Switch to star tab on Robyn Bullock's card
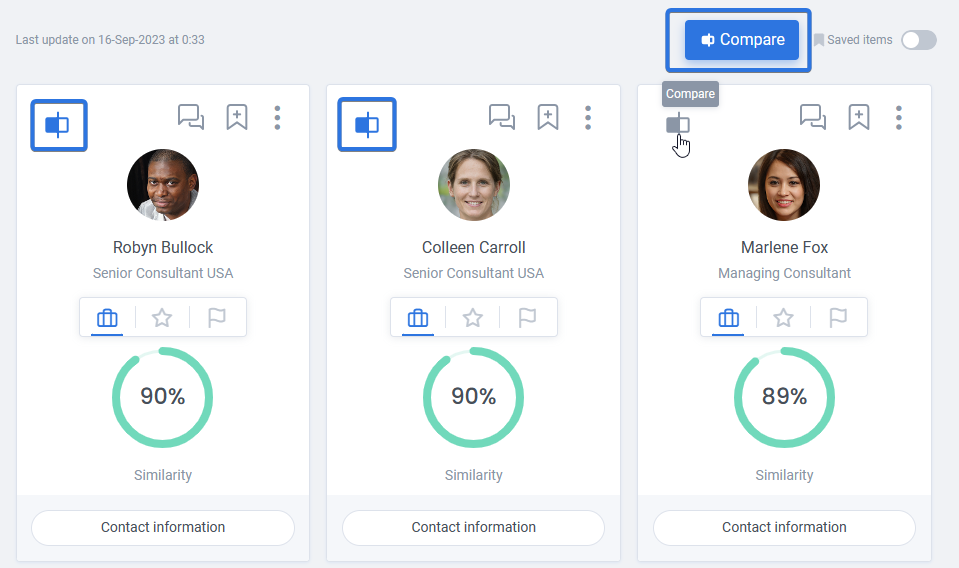Screen dimensions: 959x568 click(x=162, y=318)
